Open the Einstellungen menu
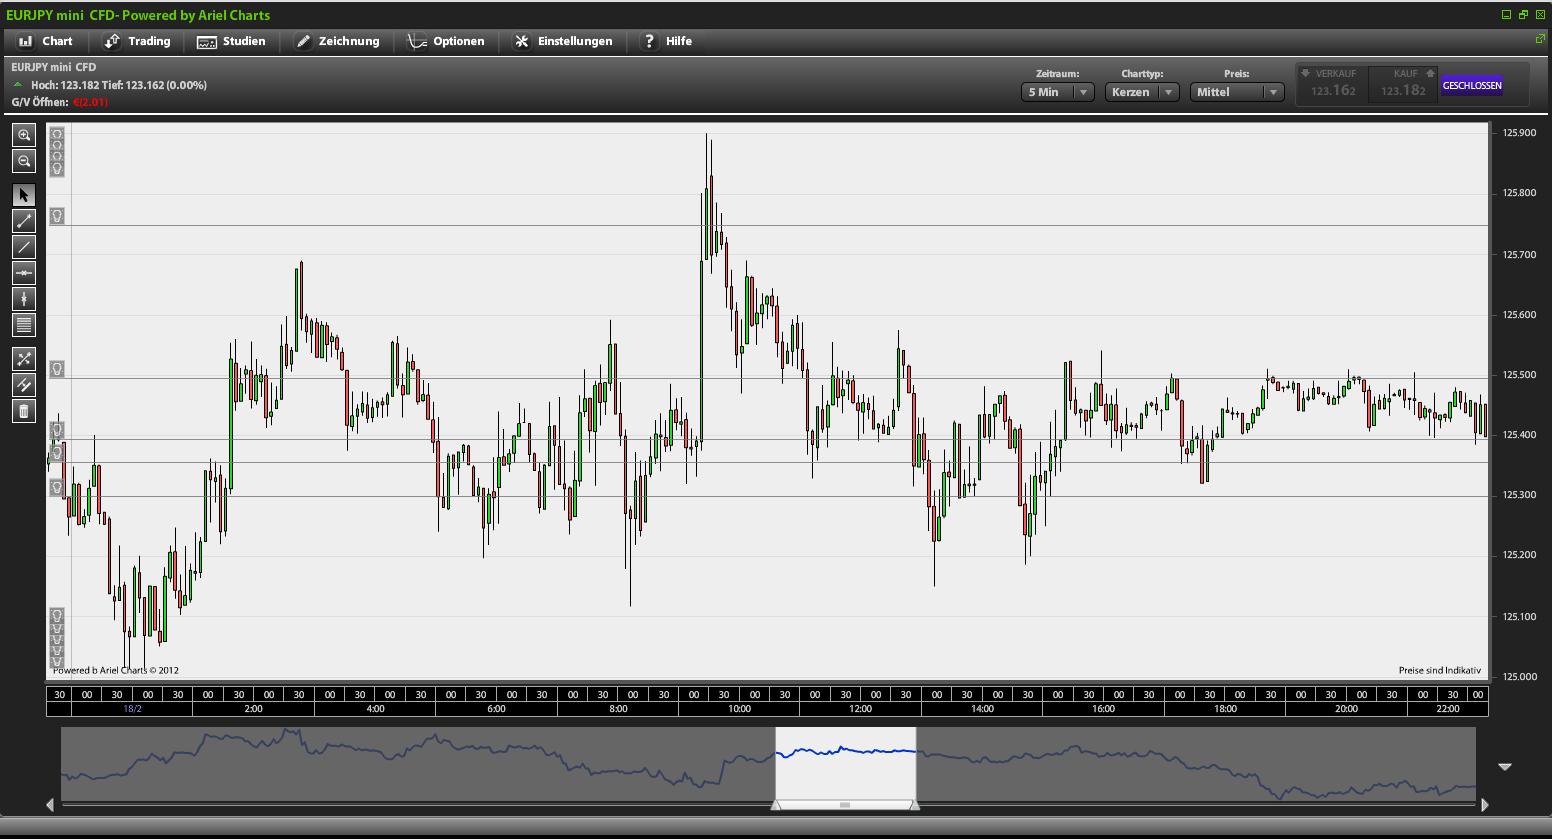 coord(563,41)
